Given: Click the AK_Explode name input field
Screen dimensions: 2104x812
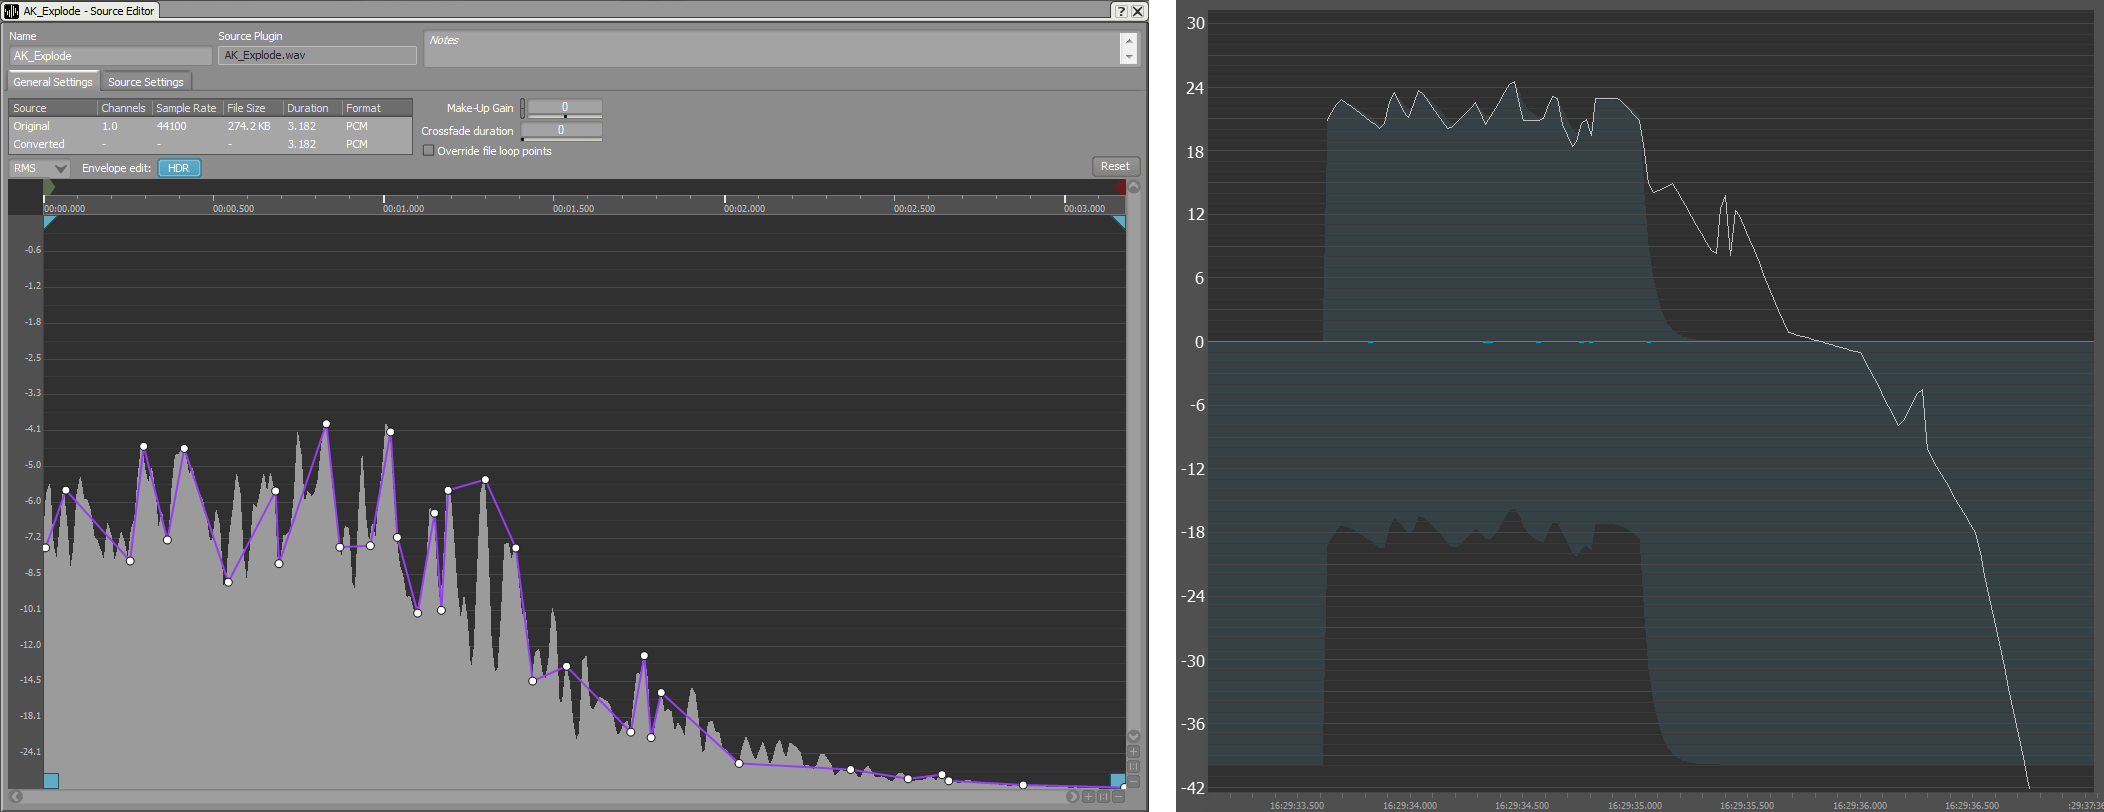Looking at the screenshot, I should point(110,56).
